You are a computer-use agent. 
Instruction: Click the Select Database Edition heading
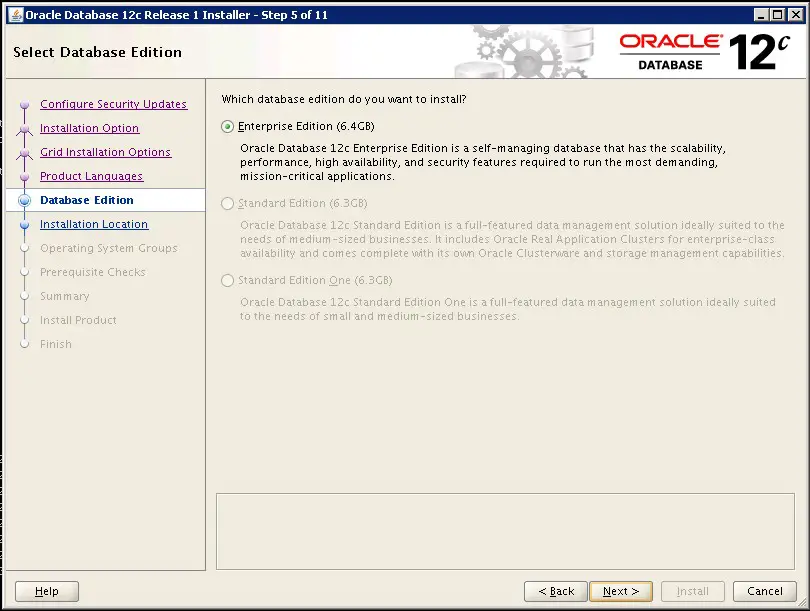click(98, 52)
